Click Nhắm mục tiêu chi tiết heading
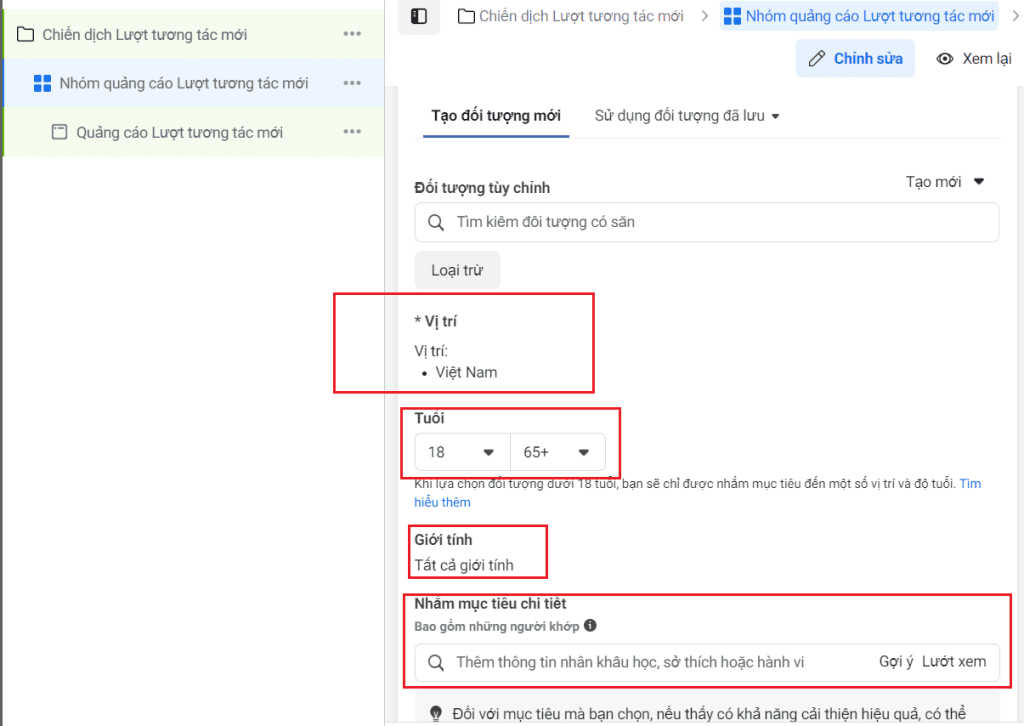The height and width of the screenshot is (726, 1024). tap(490, 604)
